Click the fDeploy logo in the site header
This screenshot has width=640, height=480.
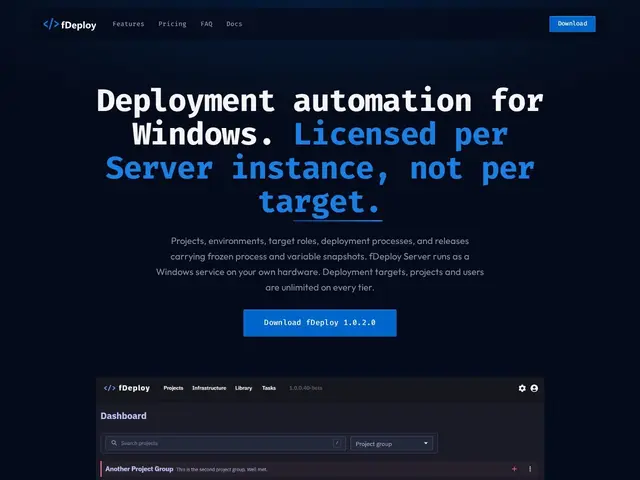70,24
